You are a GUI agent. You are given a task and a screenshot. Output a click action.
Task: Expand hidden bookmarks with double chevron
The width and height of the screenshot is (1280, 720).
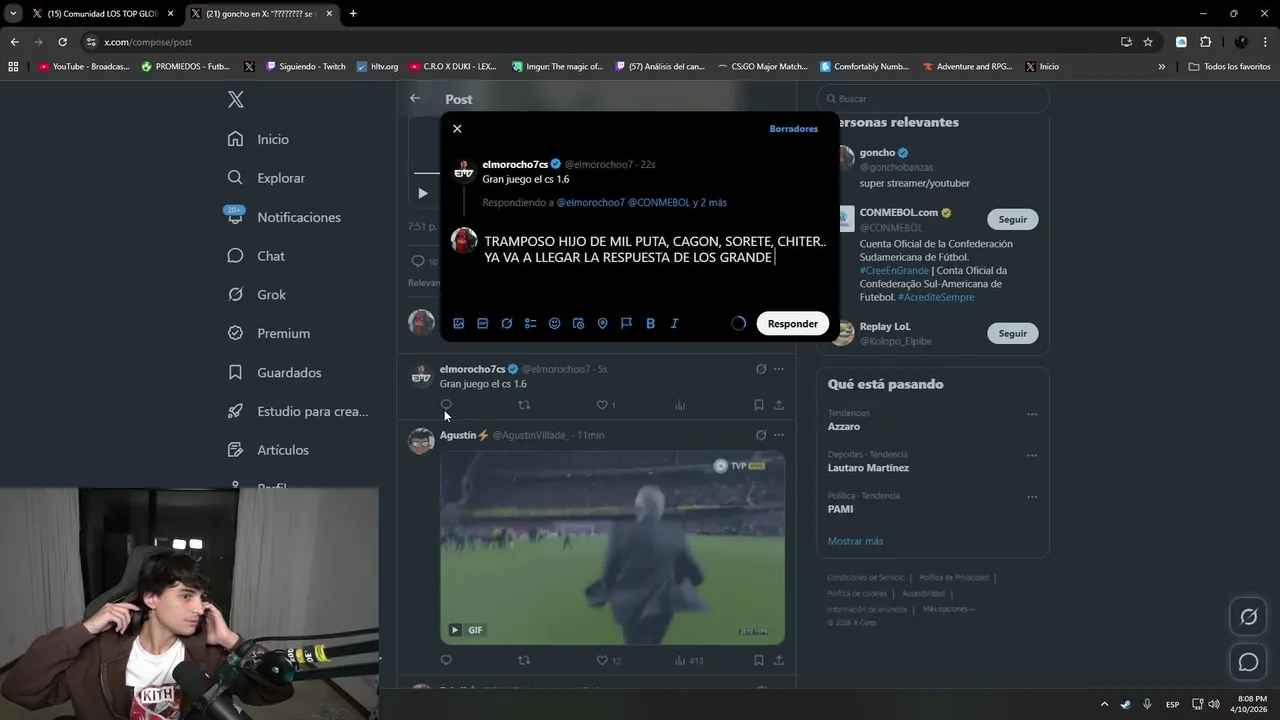pos(1161,67)
